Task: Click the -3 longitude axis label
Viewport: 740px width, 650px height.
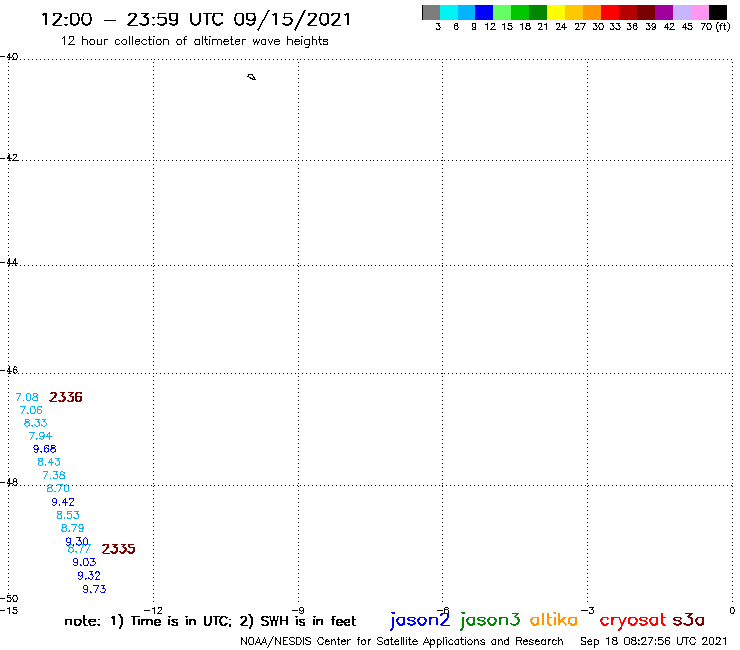Action: (x=588, y=610)
